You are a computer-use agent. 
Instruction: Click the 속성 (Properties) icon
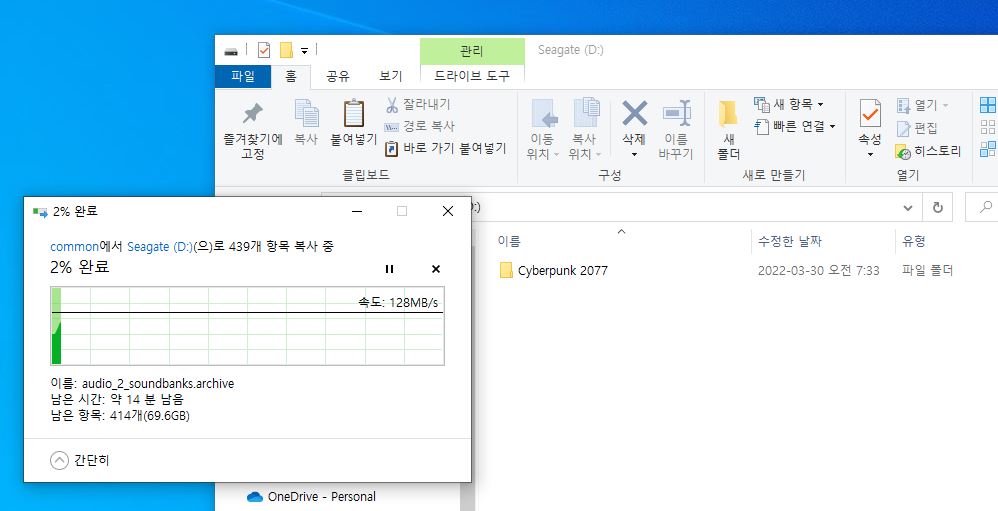[x=869, y=115]
